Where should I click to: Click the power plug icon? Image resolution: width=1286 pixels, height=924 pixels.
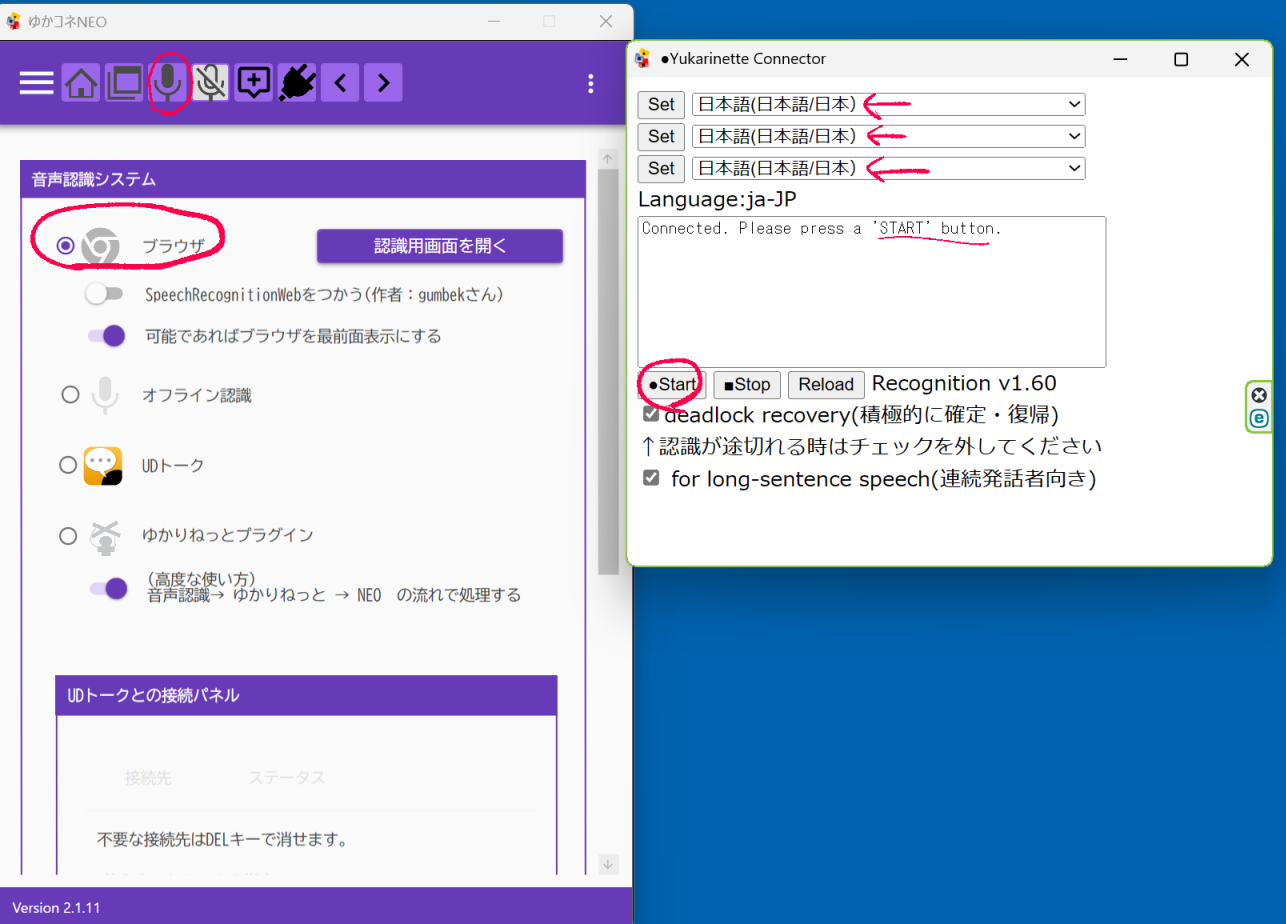[298, 83]
